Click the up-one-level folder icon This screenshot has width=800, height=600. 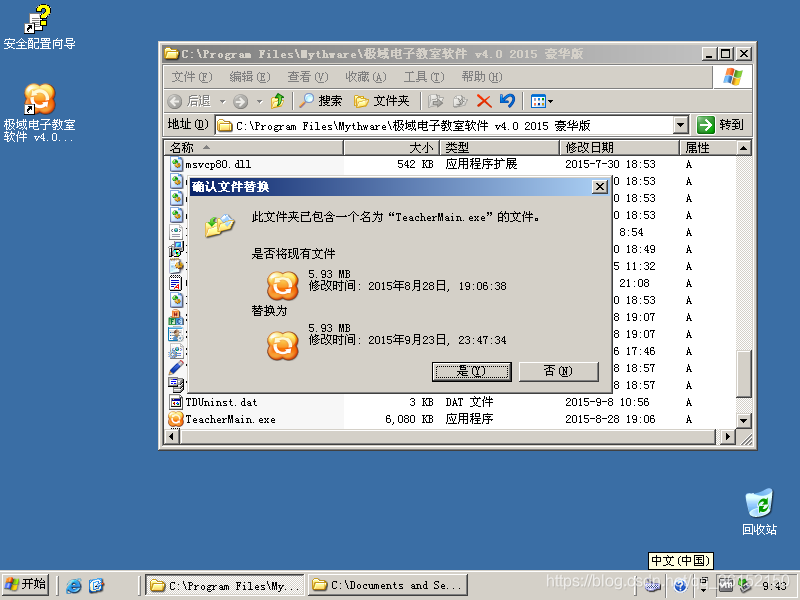(x=278, y=101)
